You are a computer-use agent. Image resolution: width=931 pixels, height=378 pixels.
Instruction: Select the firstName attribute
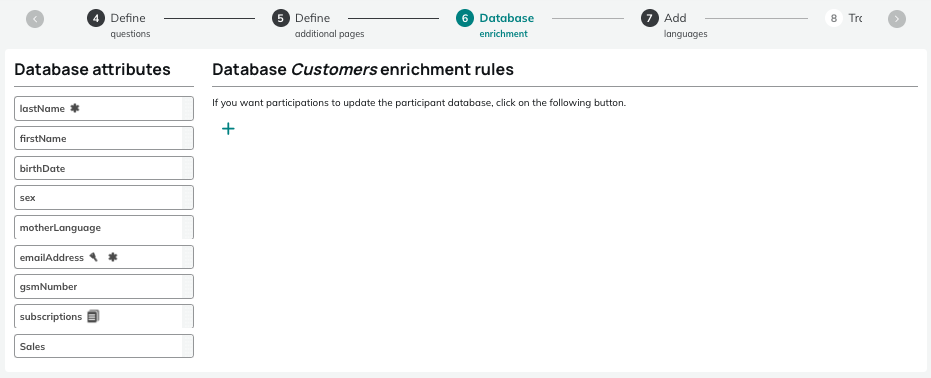tap(104, 138)
